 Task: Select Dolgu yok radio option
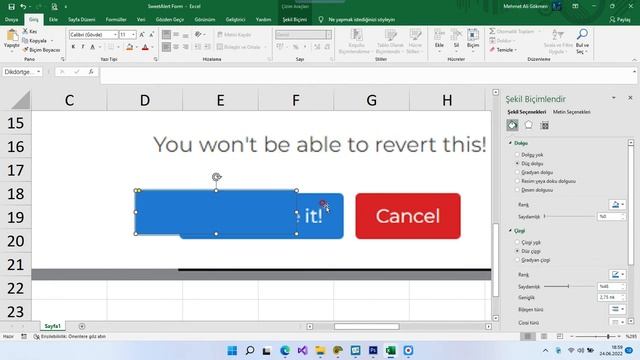[x=518, y=155]
